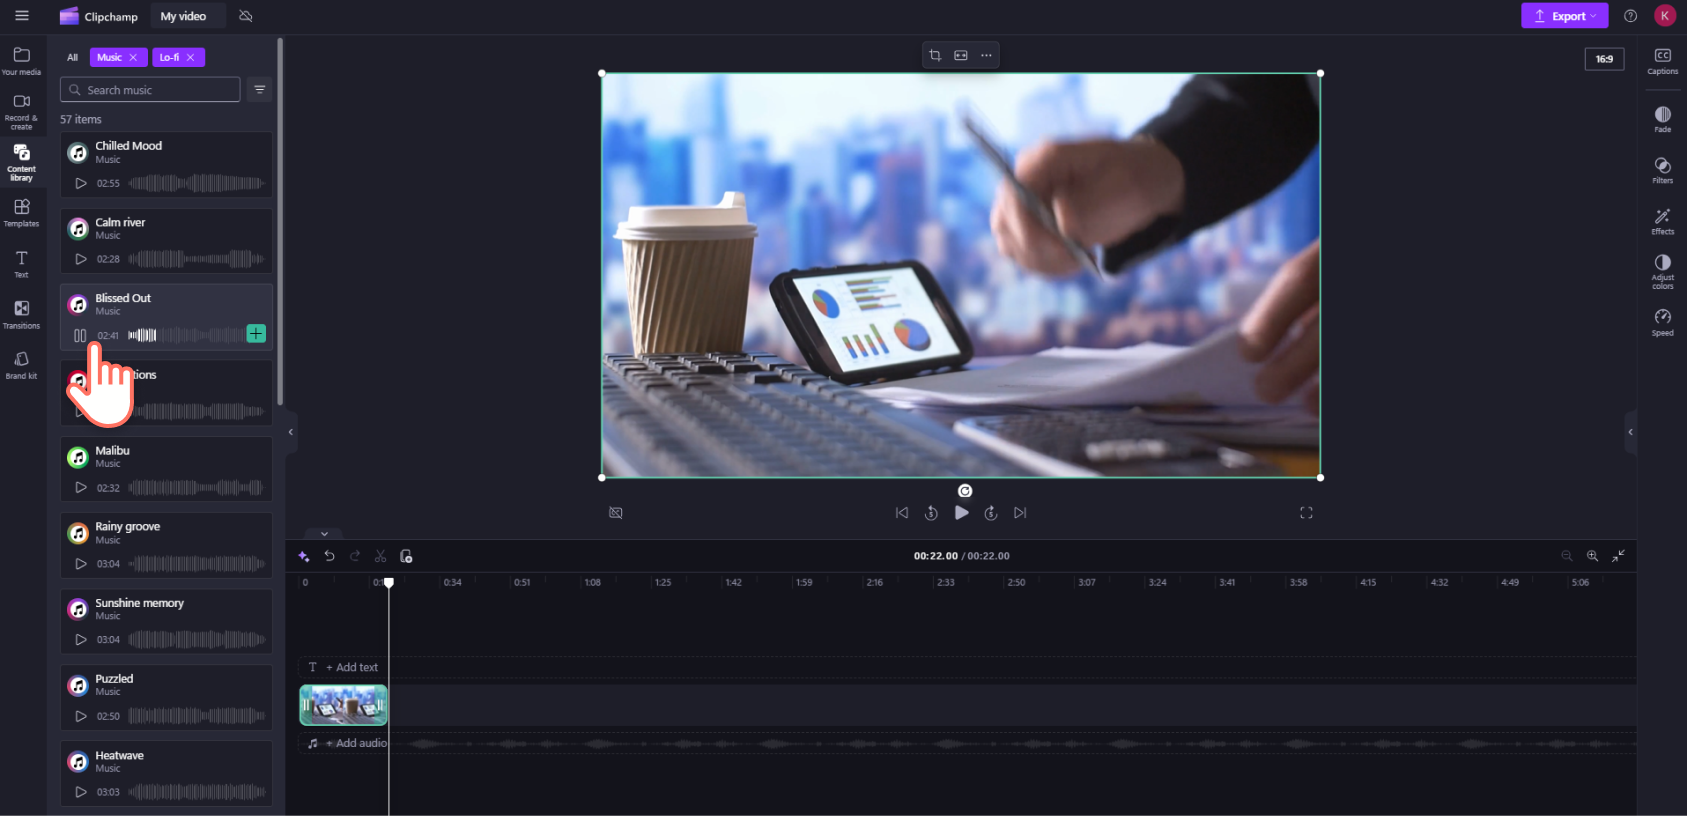Open the Templates tab
Image resolution: width=1687 pixels, height=816 pixels.
(x=21, y=212)
